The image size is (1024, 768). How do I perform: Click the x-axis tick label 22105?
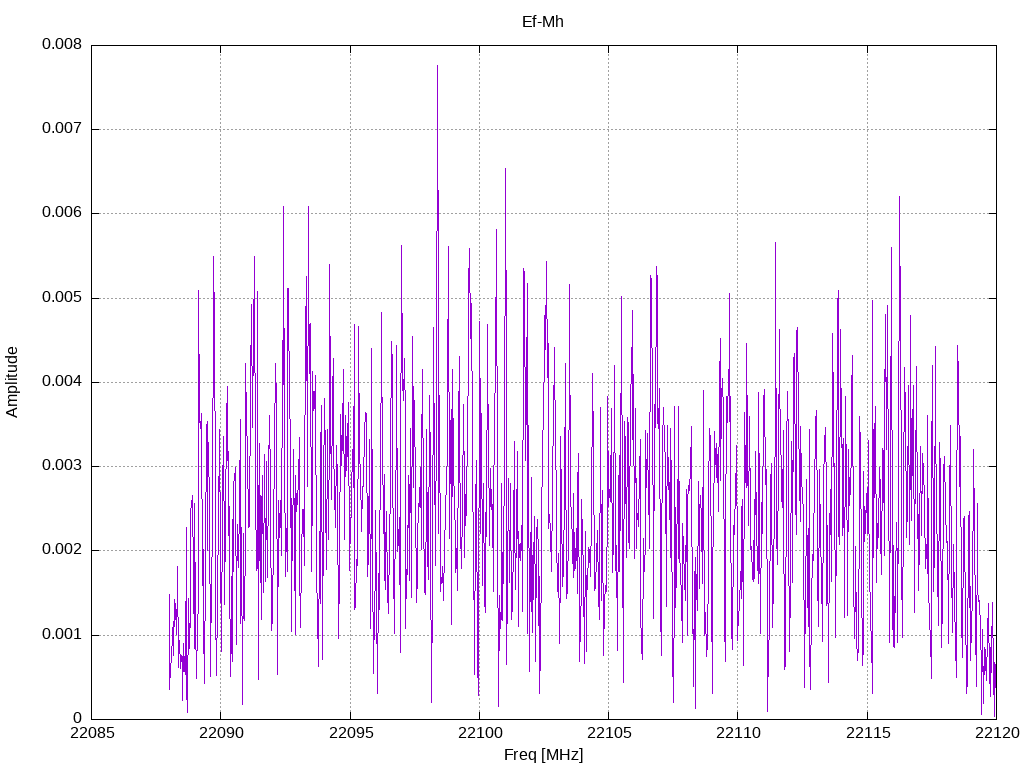(609, 733)
